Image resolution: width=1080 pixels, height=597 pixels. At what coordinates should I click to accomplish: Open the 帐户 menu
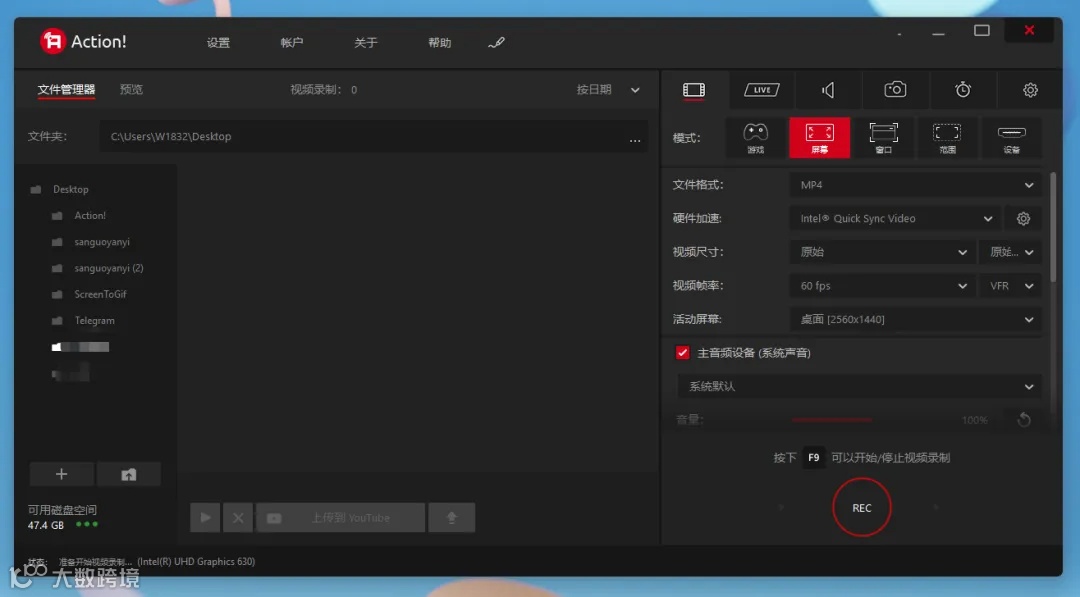pyautogui.click(x=292, y=43)
